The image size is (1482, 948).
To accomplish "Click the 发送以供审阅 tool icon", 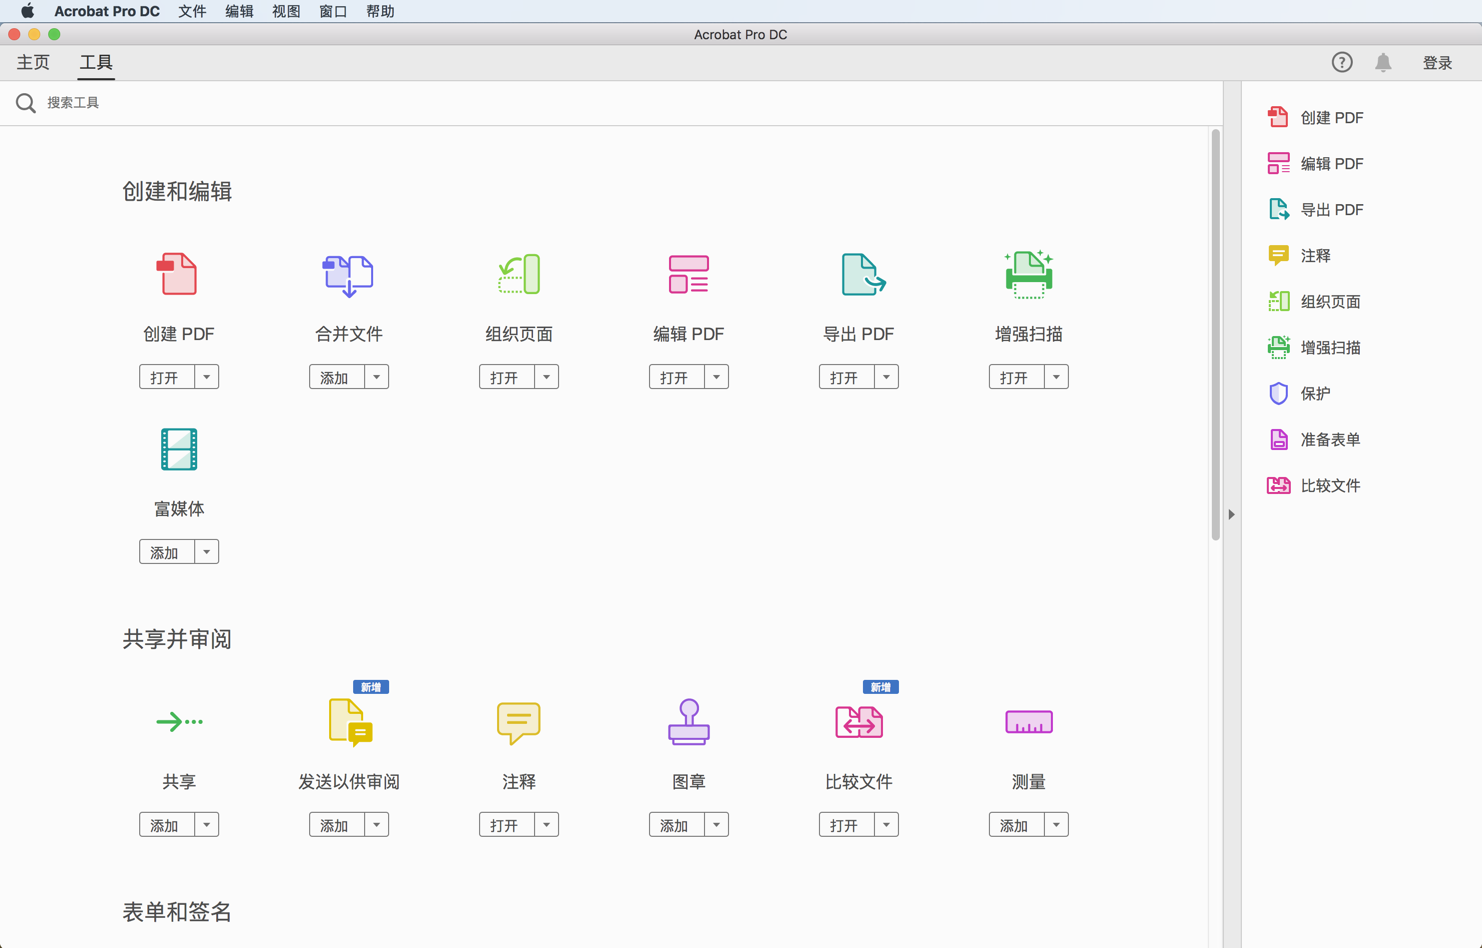I will pos(350,722).
